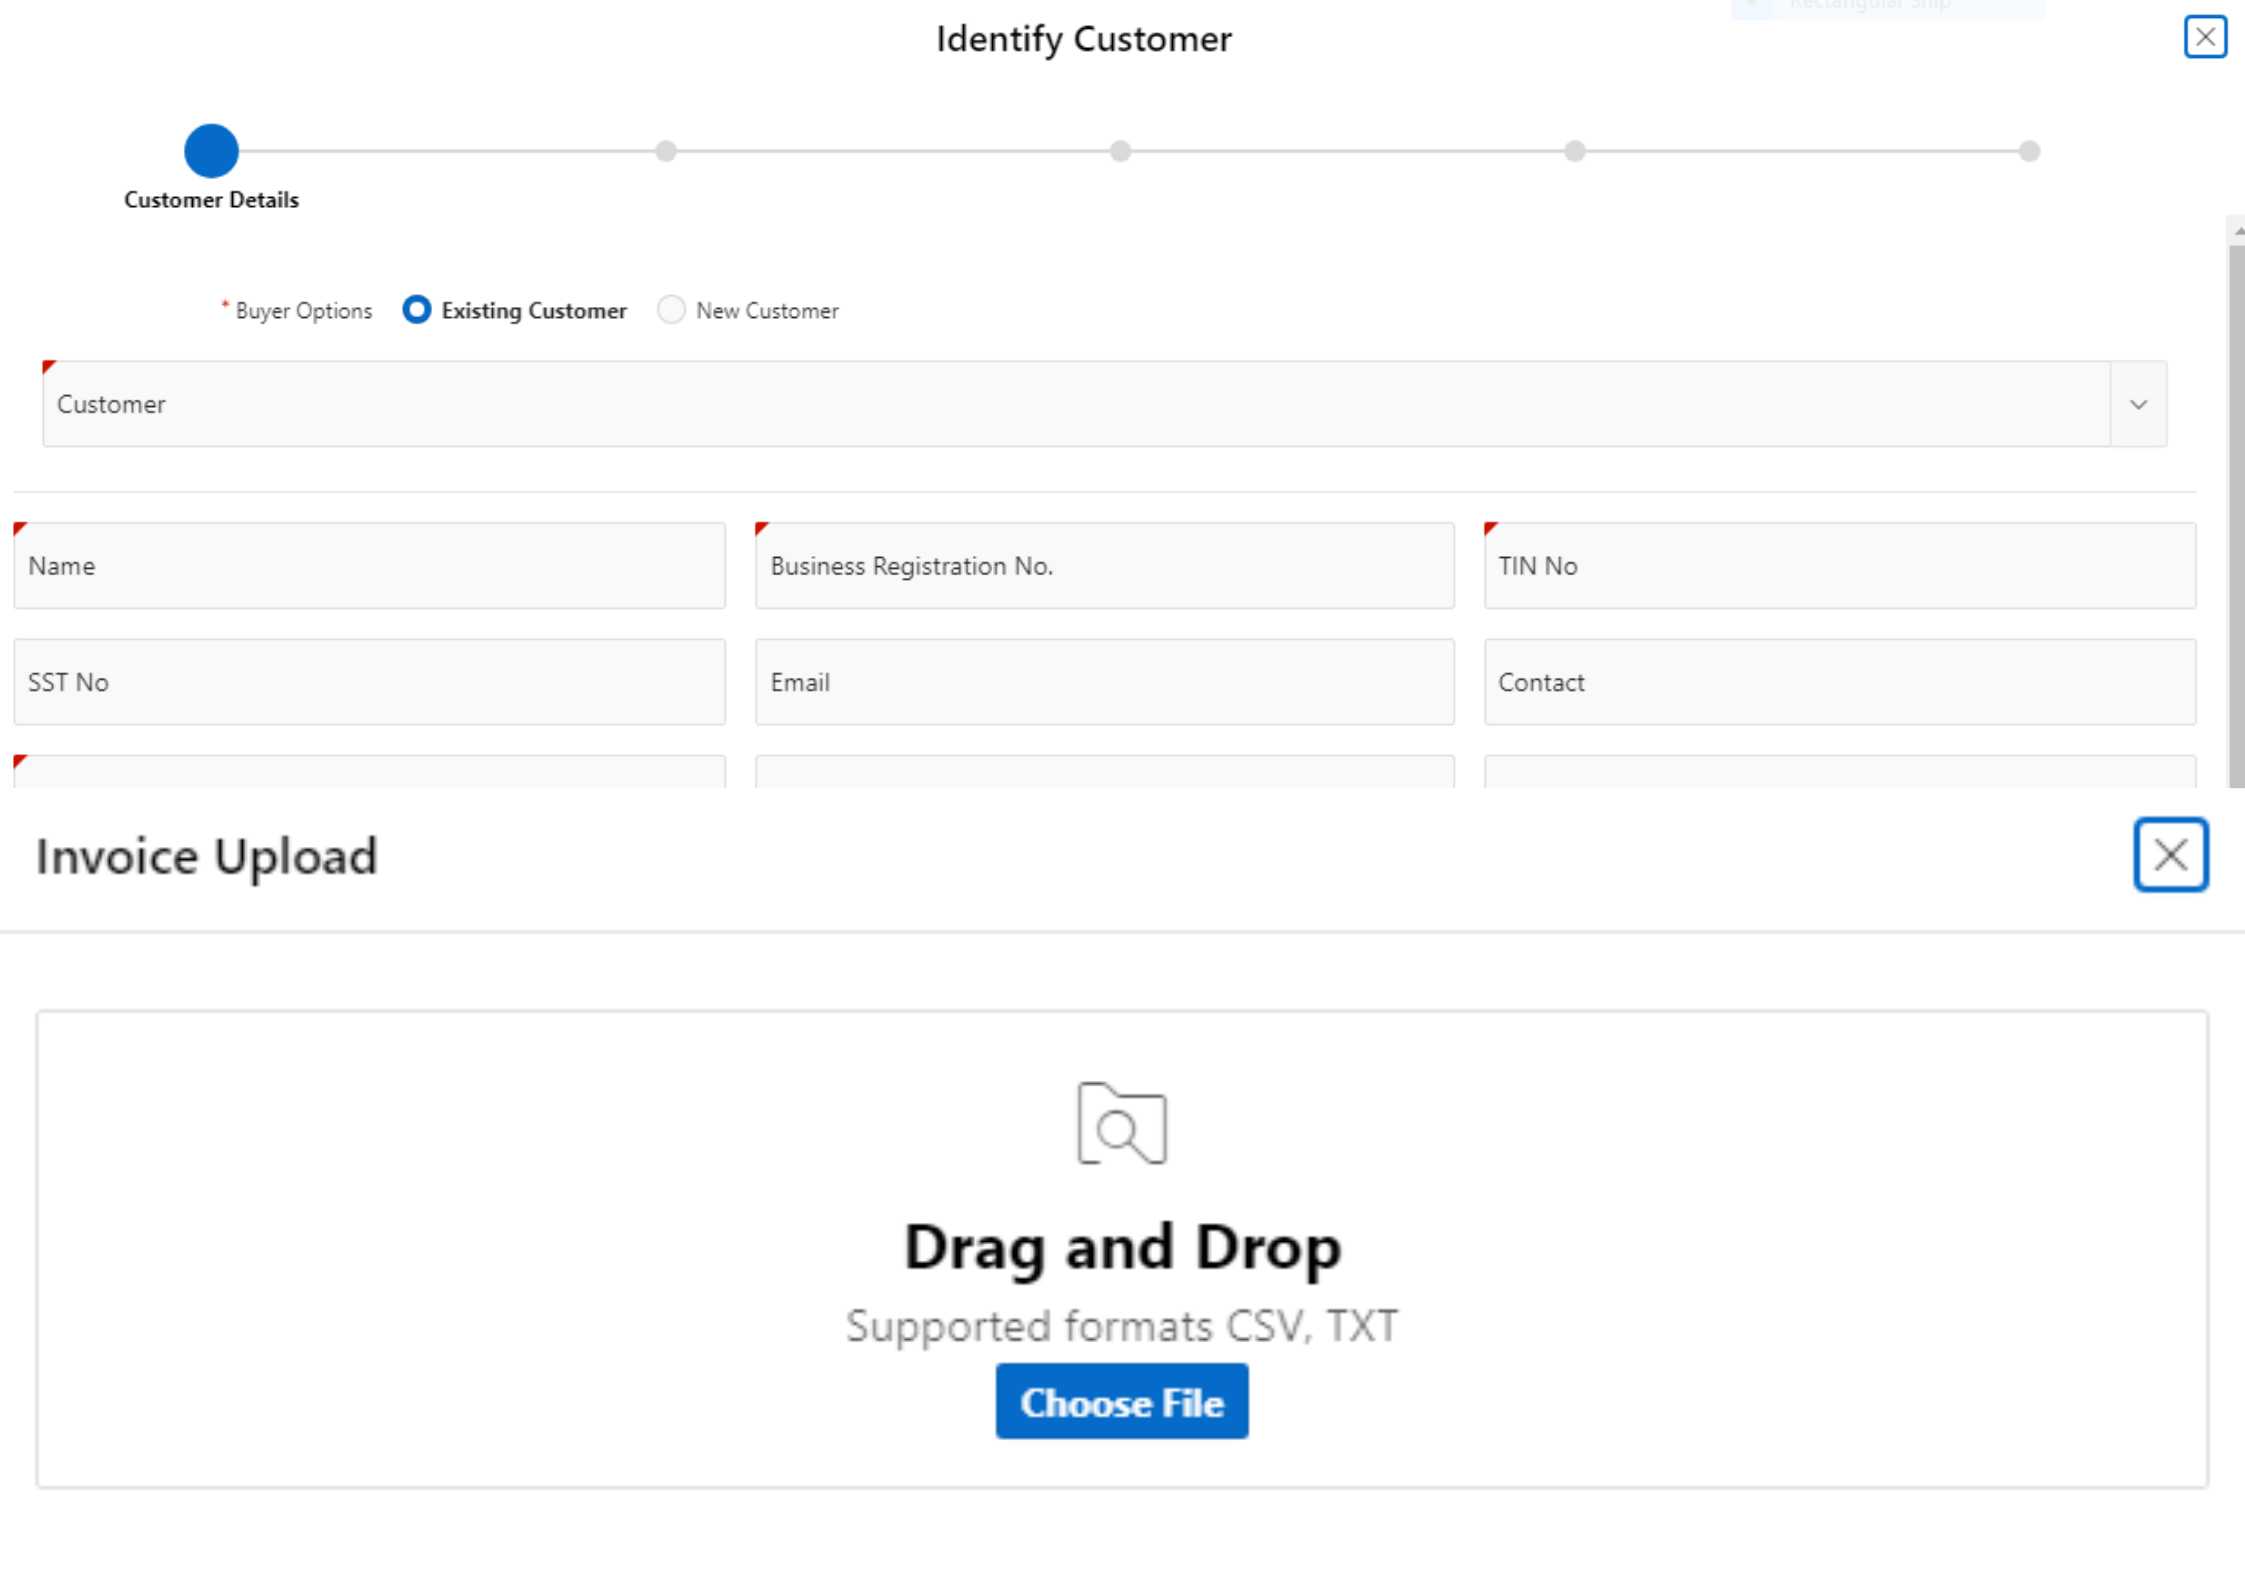The height and width of the screenshot is (1587, 2245).
Task: Go to the third progress step dot
Action: tap(1120, 151)
